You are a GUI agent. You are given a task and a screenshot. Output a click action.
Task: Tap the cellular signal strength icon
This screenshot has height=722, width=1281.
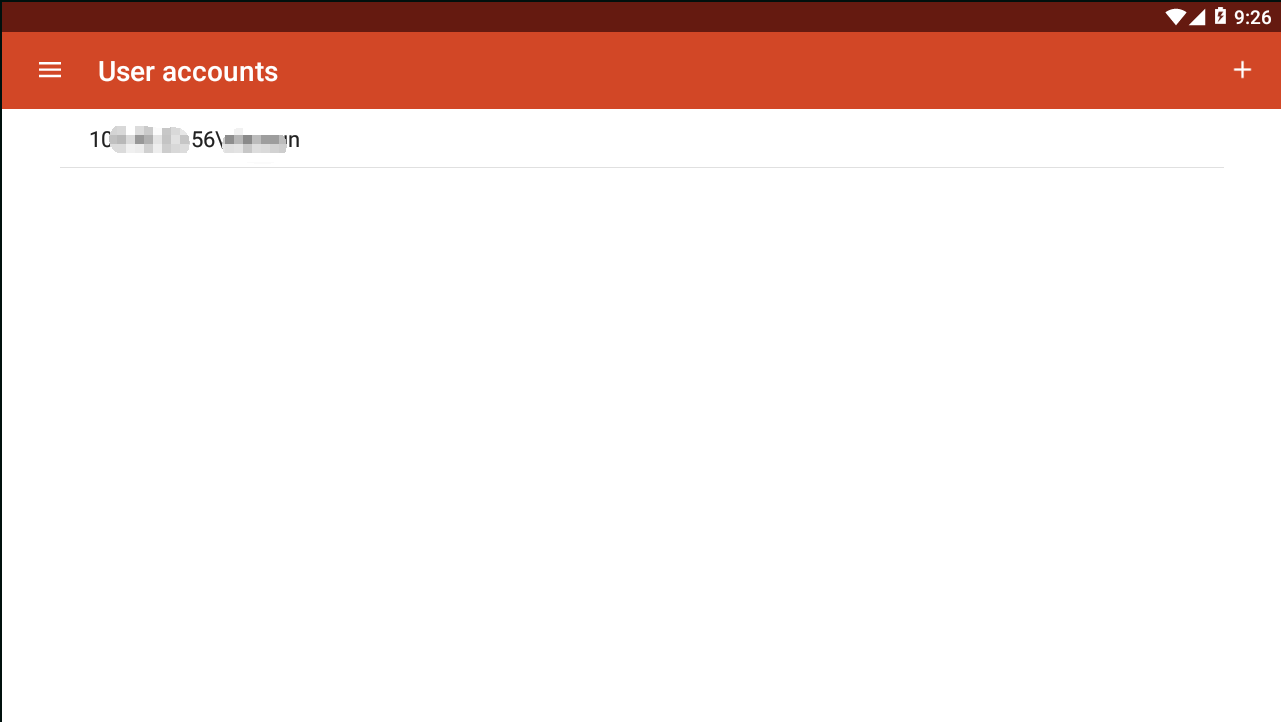[1198, 16]
